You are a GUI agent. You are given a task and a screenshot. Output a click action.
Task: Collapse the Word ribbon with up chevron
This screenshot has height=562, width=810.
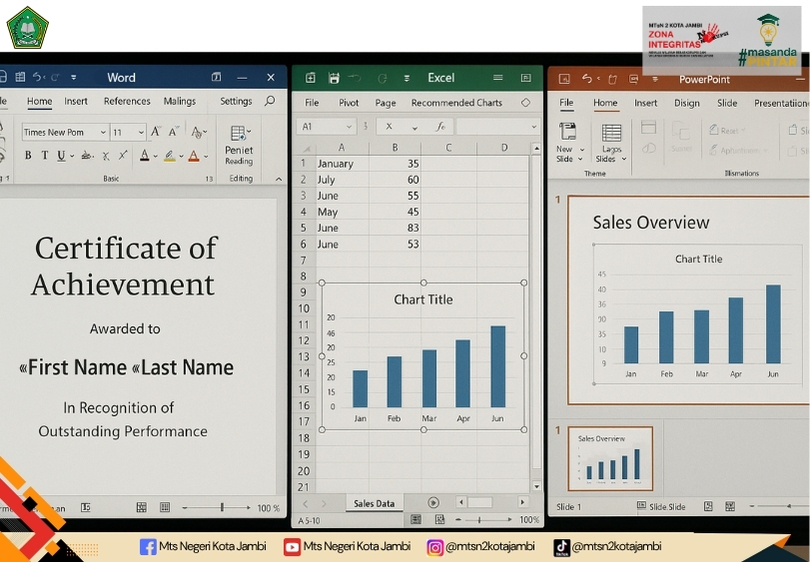(x=279, y=179)
